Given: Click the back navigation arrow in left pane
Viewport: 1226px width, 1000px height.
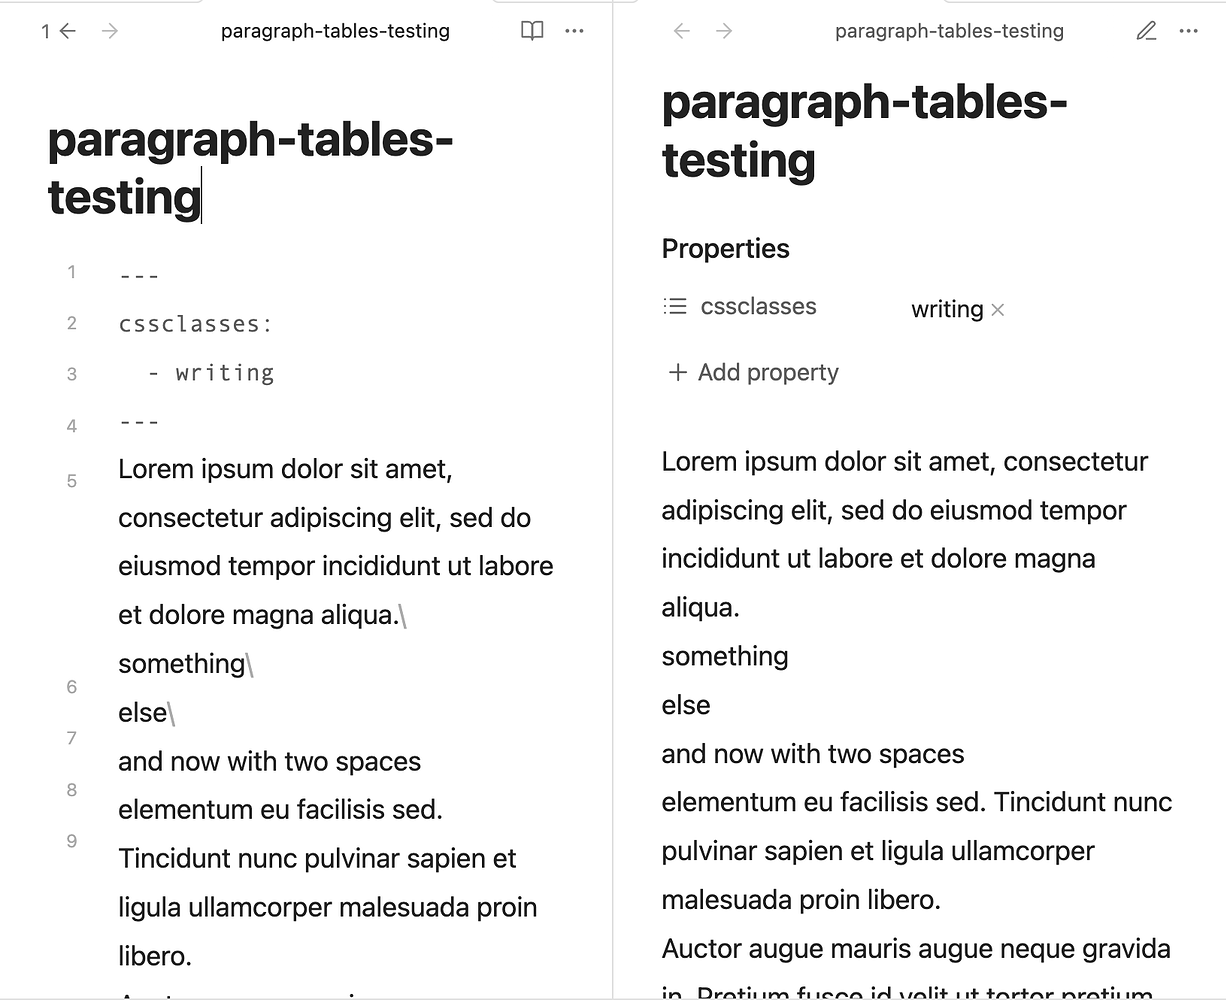Looking at the screenshot, I should click(66, 31).
